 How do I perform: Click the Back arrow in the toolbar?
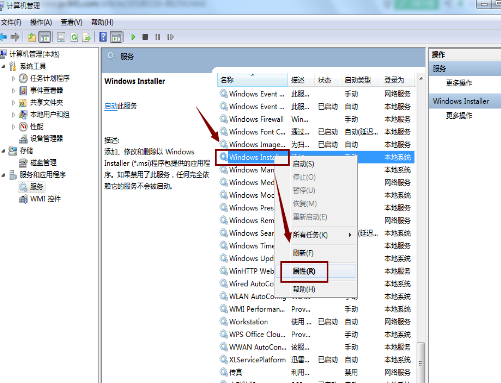click(3, 37)
